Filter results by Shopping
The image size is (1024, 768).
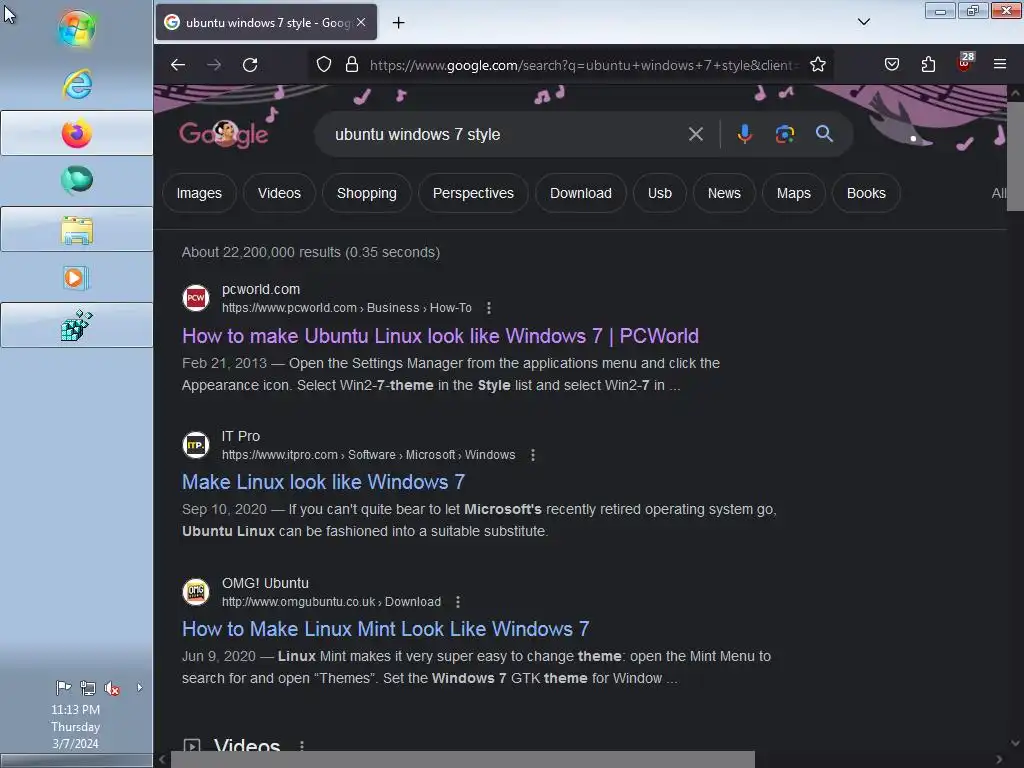pos(367,193)
